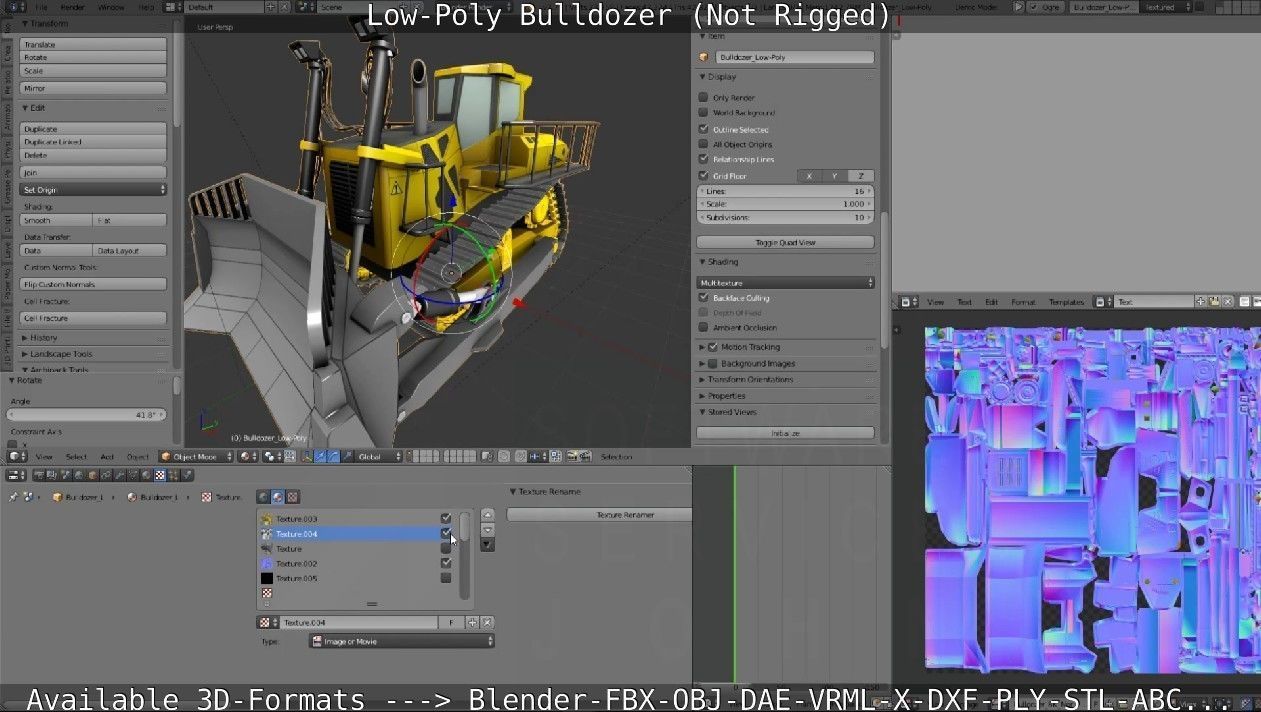Switch to the Render properties camera icon
Image resolution: width=1261 pixels, height=712 pixels.
[38, 474]
